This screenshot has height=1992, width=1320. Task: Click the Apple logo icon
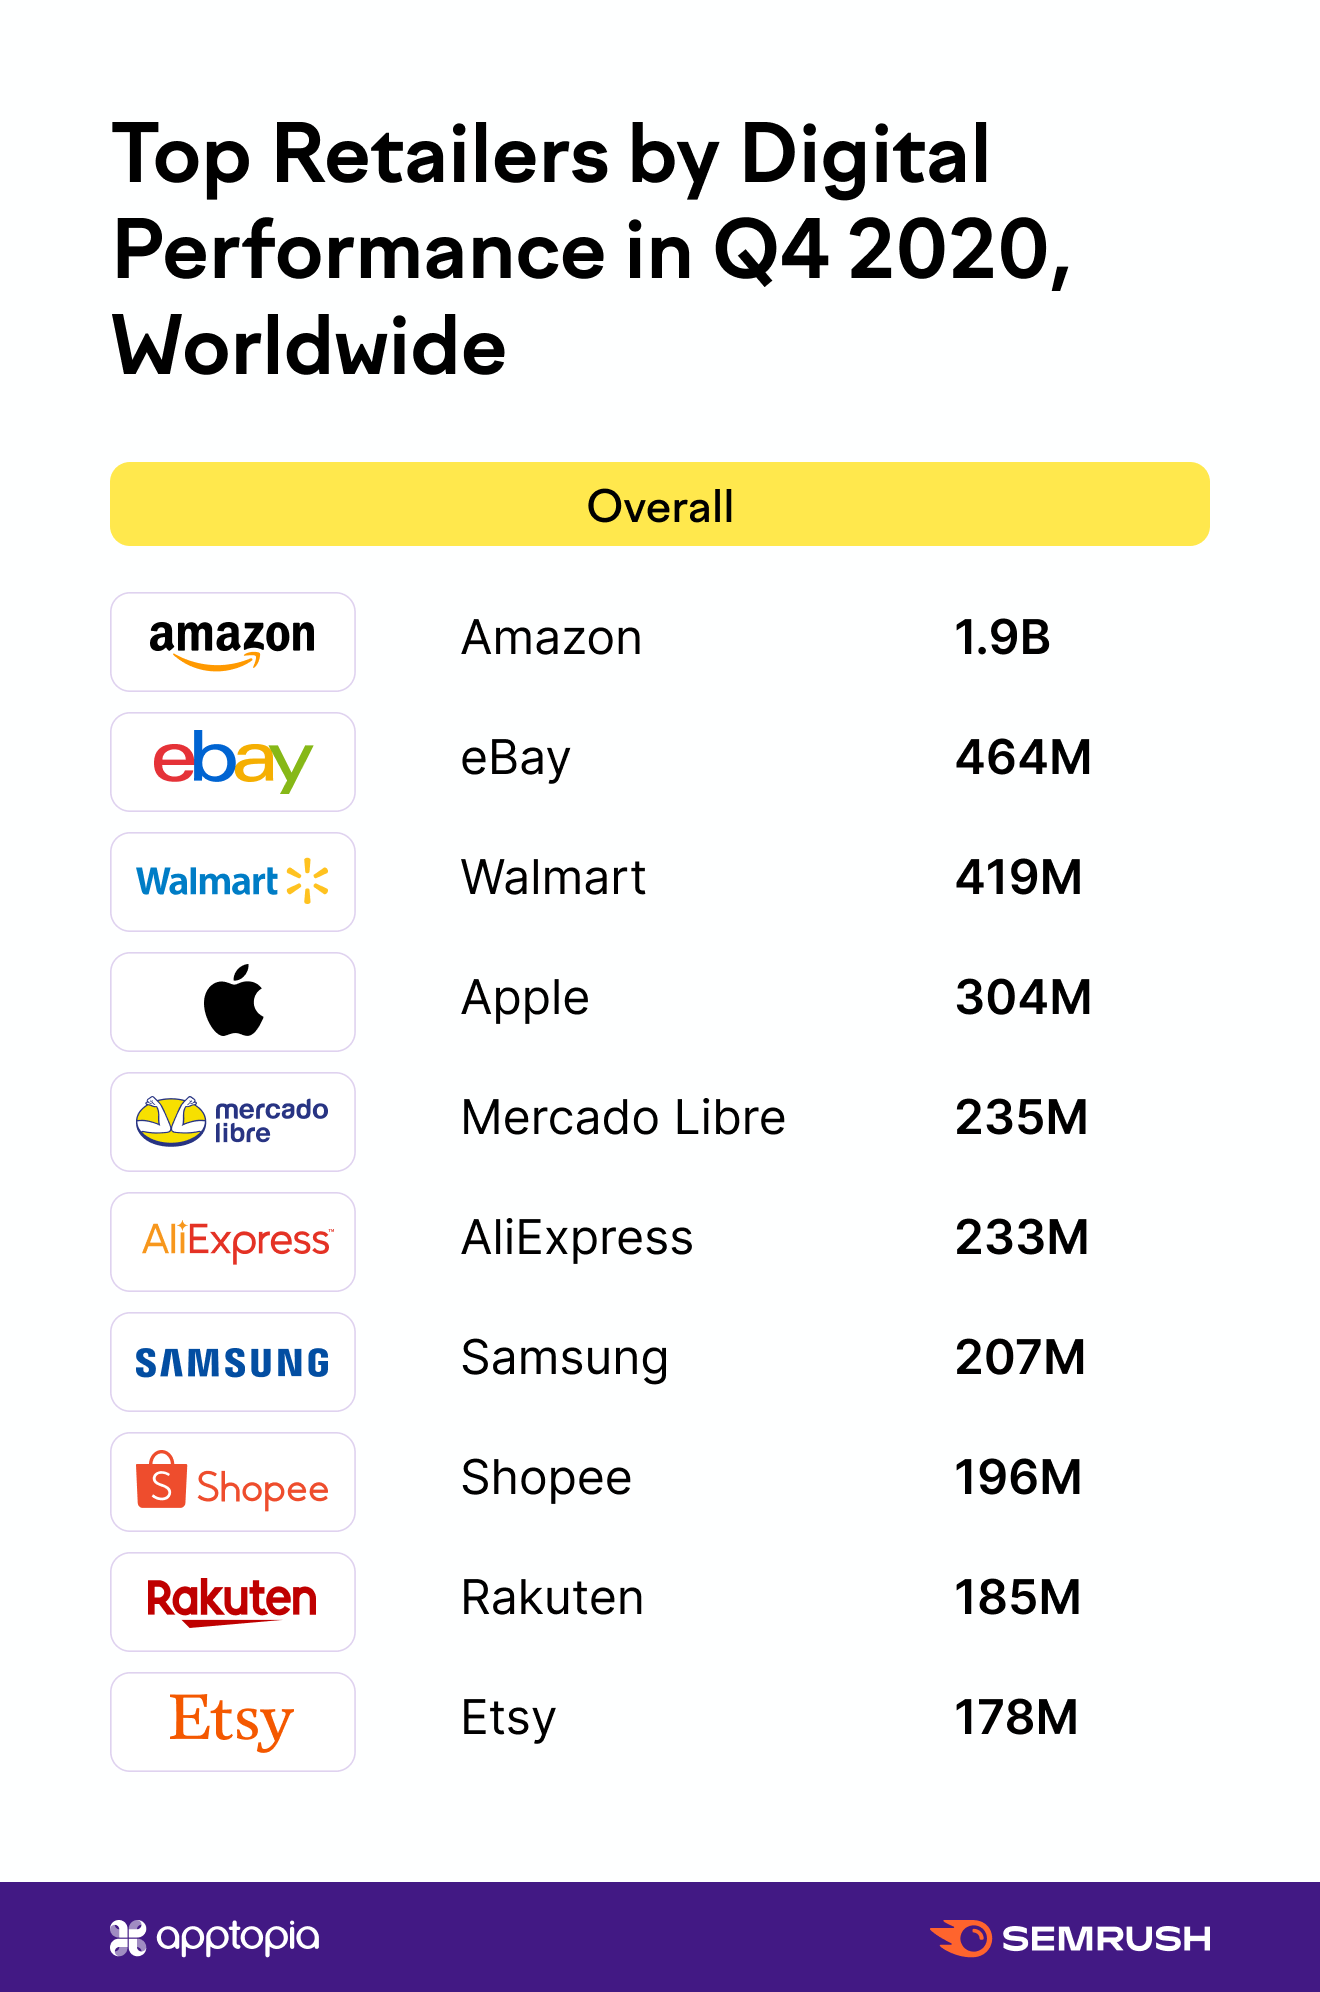coord(233,1001)
